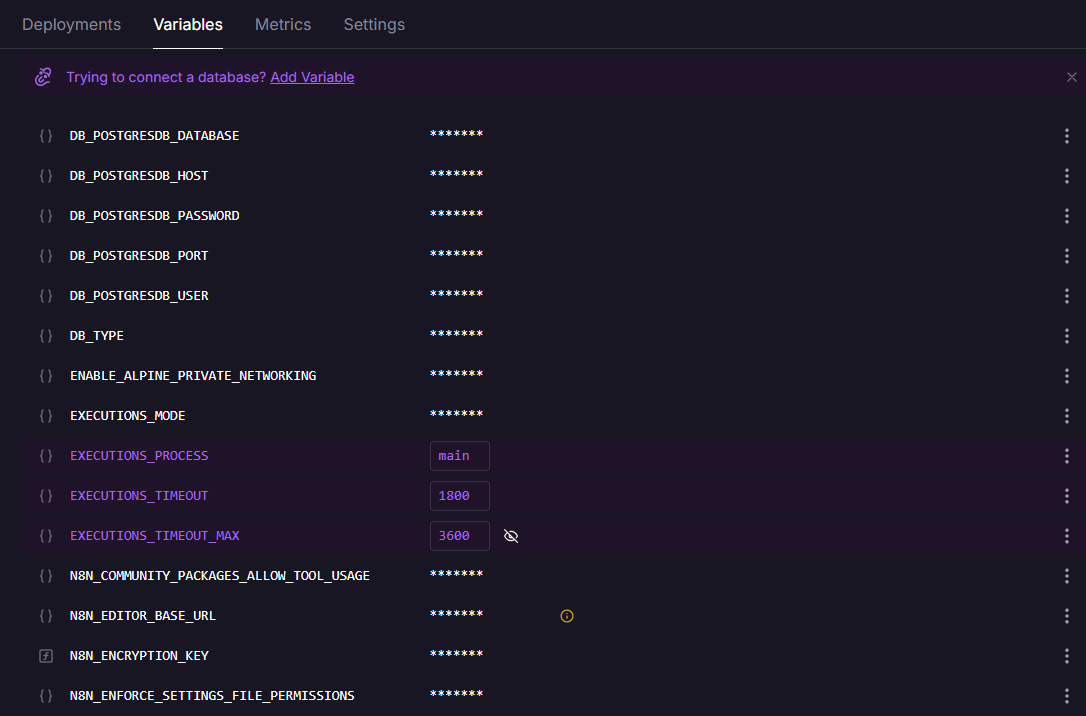Viewport: 1086px width, 716px height.
Task: Reveal the masked DB_POSTGRESDB_PASSWORD value
Action: (456, 215)
